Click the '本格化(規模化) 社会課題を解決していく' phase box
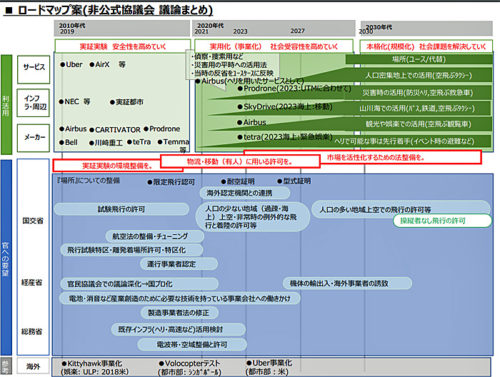500x377 pixels. coord(426,46)
